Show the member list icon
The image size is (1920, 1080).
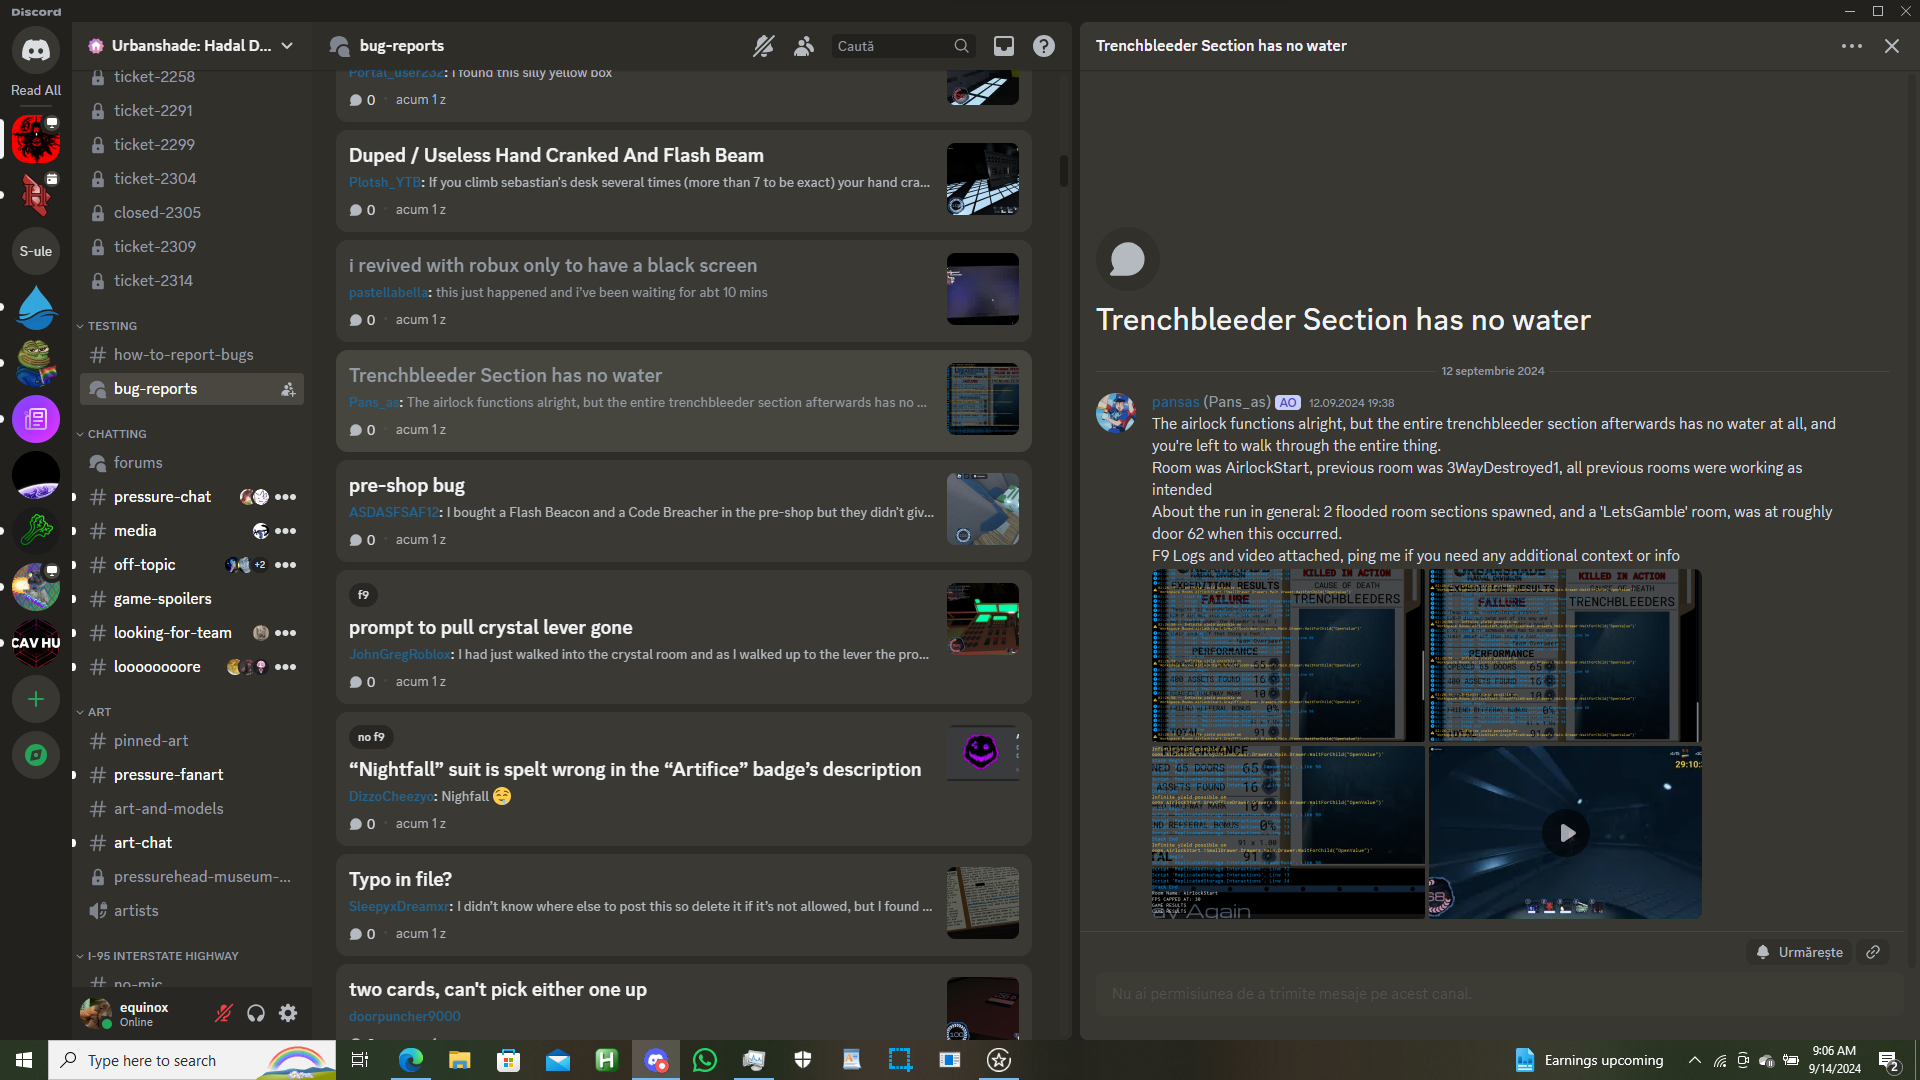803,46
